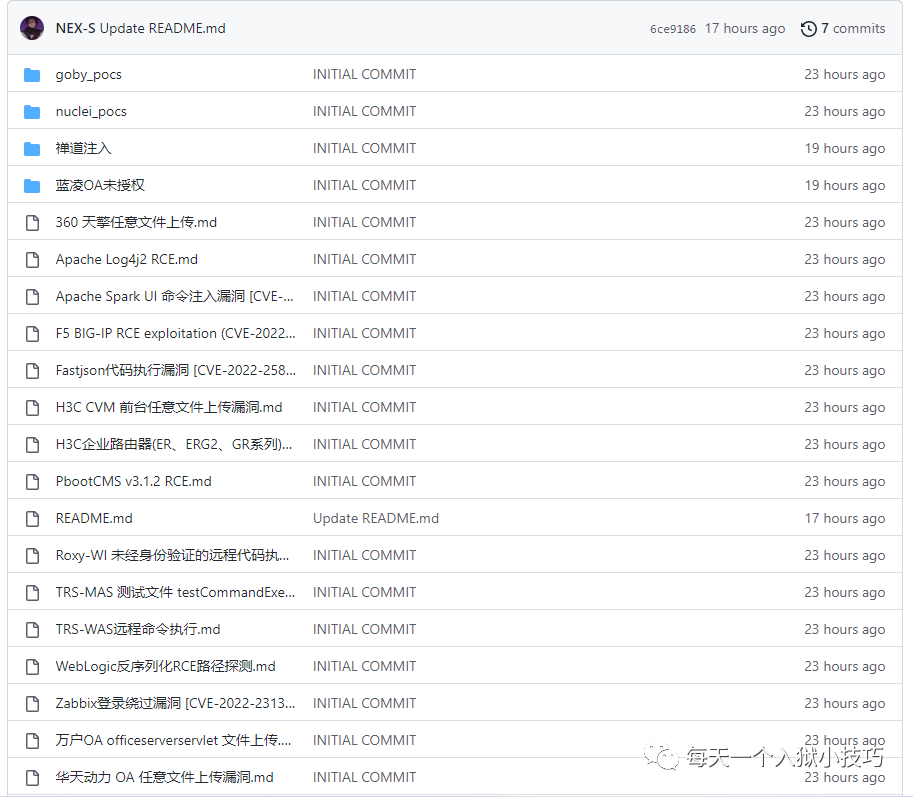
Task: Open Fastjson代码执行漏洞 file
Action: [176, 370]
